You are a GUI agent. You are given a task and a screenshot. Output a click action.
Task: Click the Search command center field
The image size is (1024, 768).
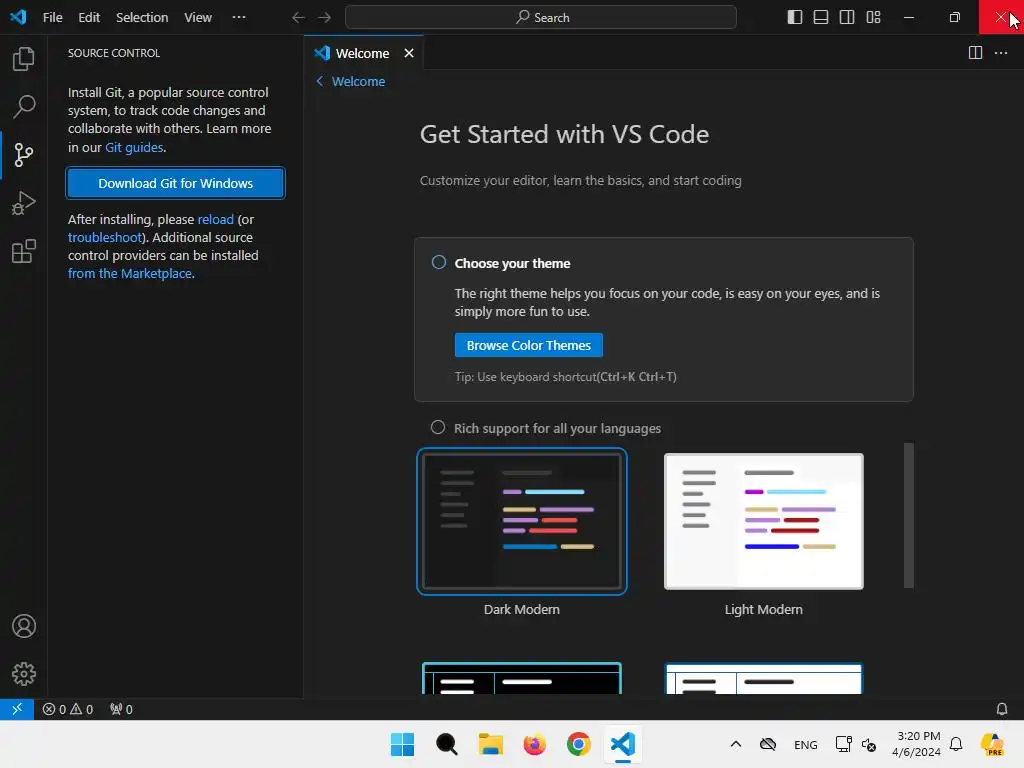tap(541, 18)
